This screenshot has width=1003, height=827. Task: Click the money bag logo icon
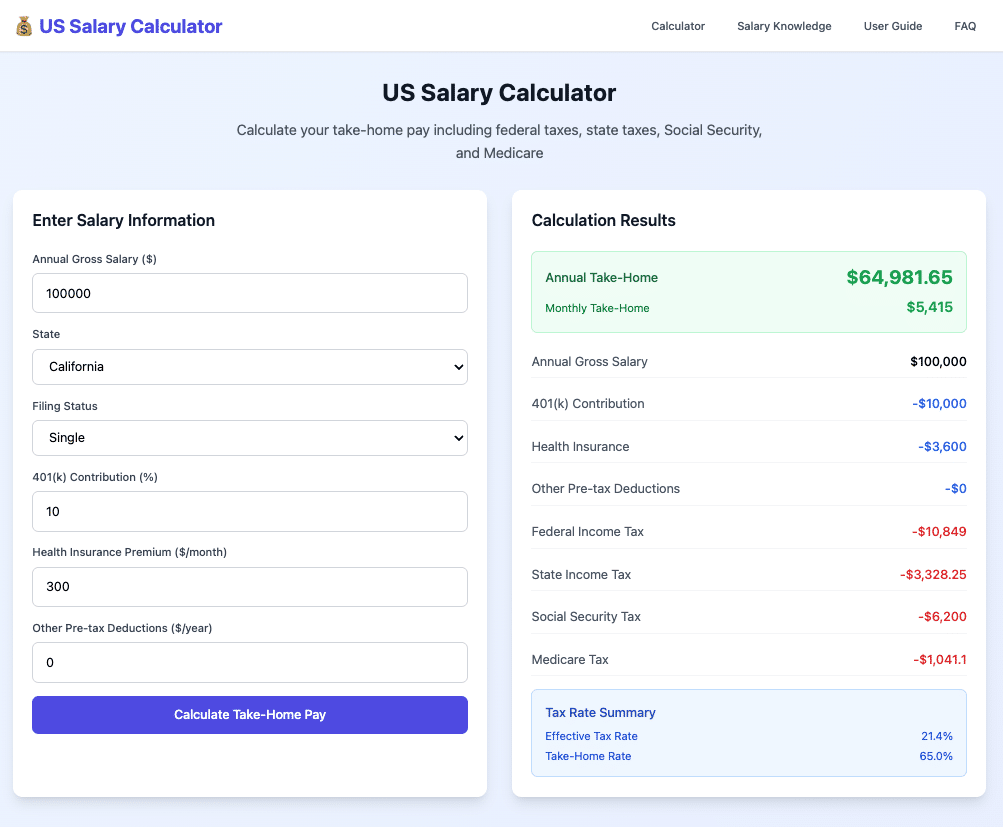pos(23,25)
